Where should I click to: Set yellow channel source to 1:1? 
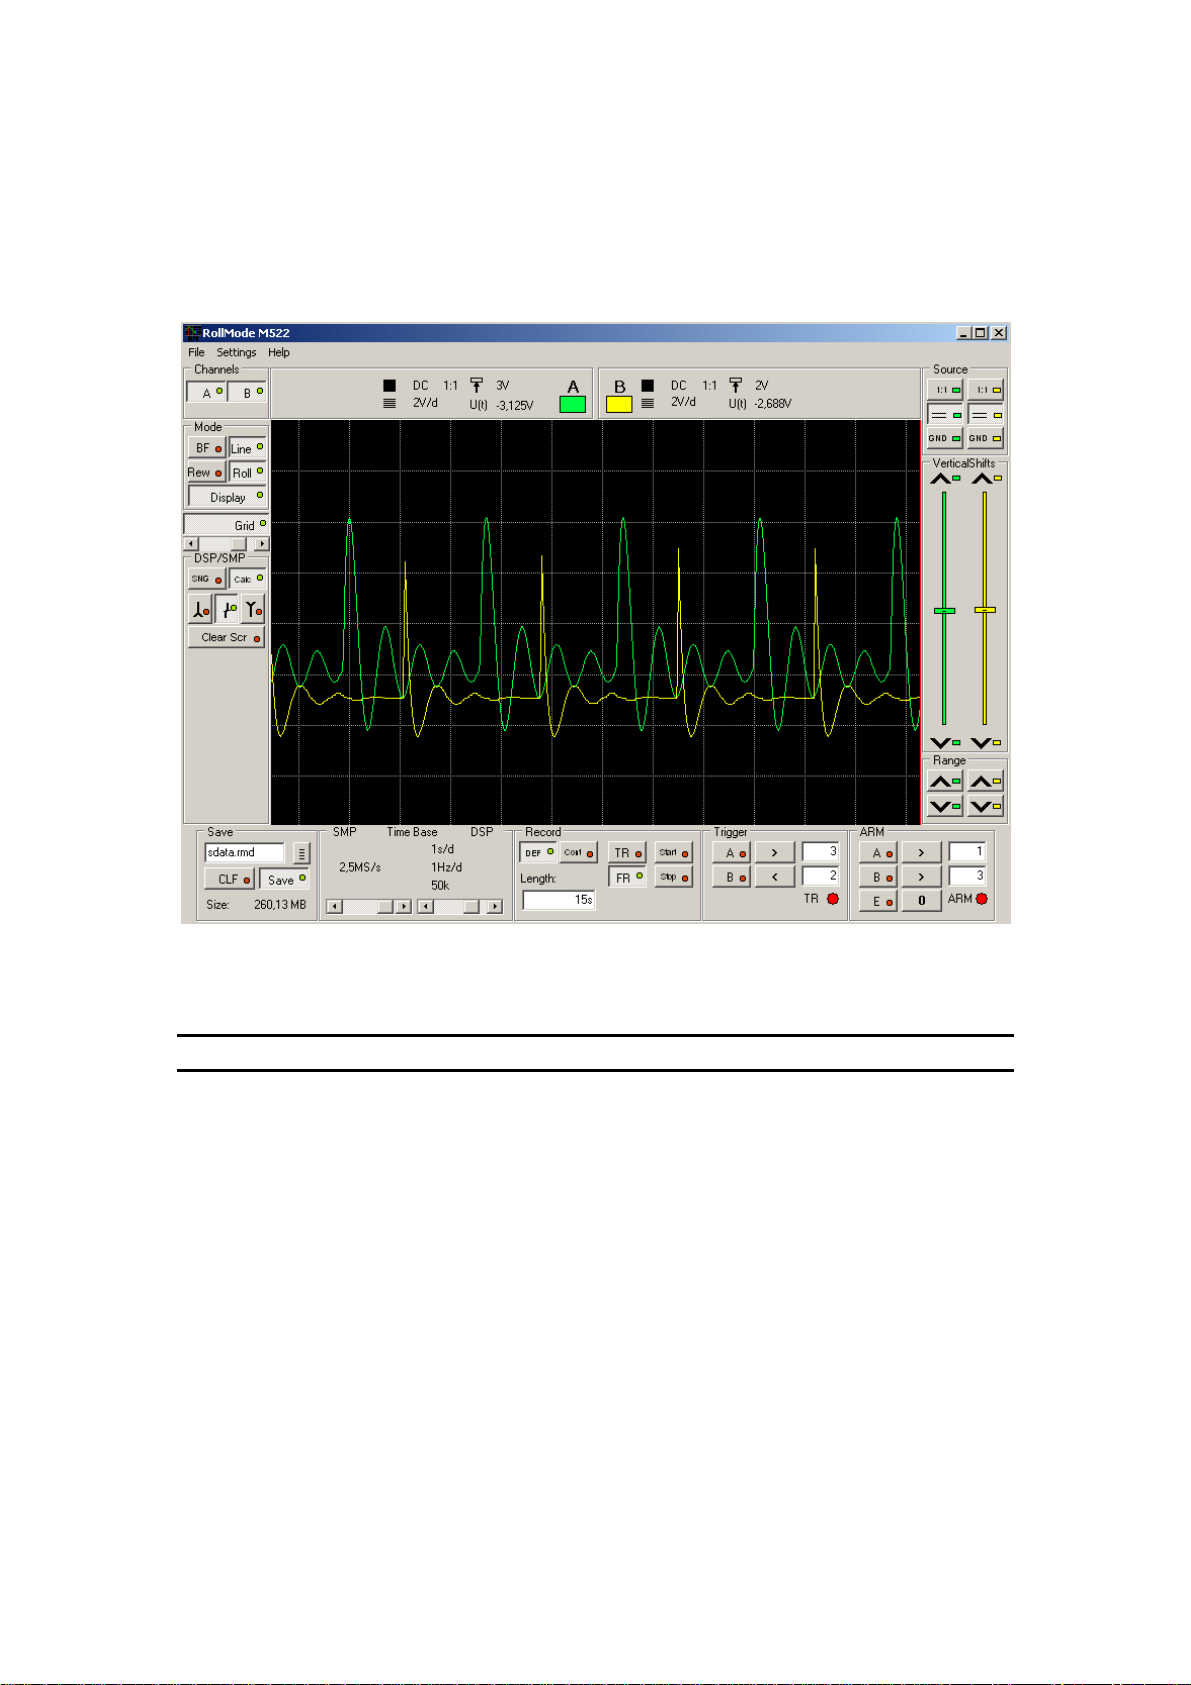[986, 390]
